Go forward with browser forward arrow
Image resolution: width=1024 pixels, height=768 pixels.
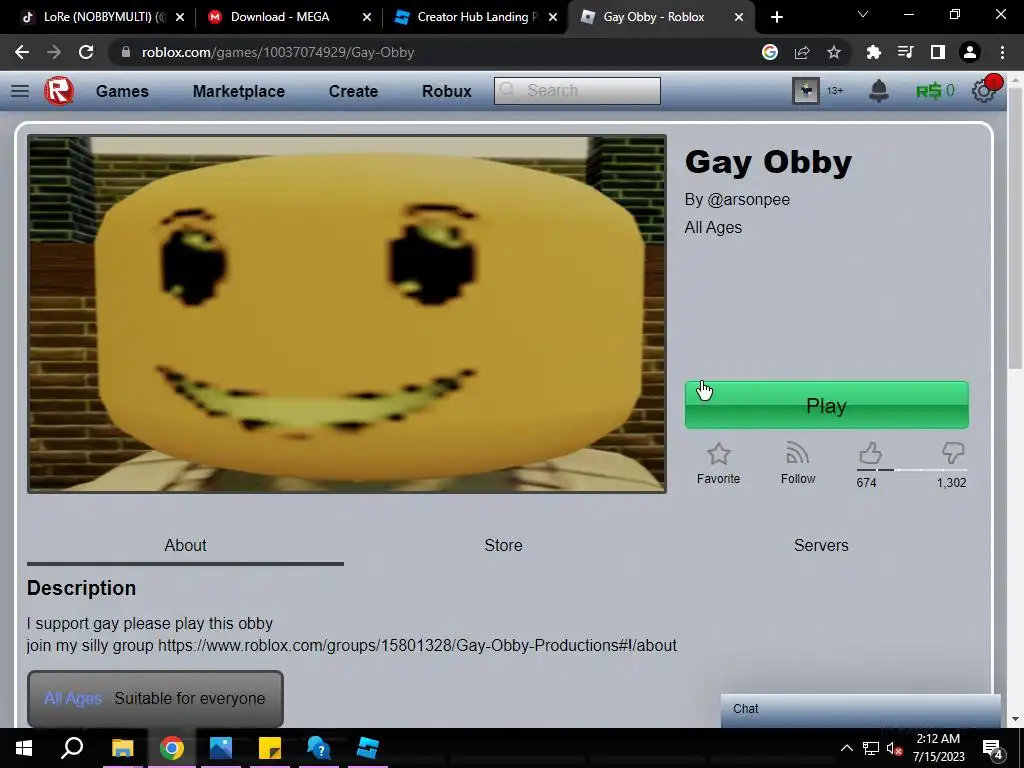54,52
